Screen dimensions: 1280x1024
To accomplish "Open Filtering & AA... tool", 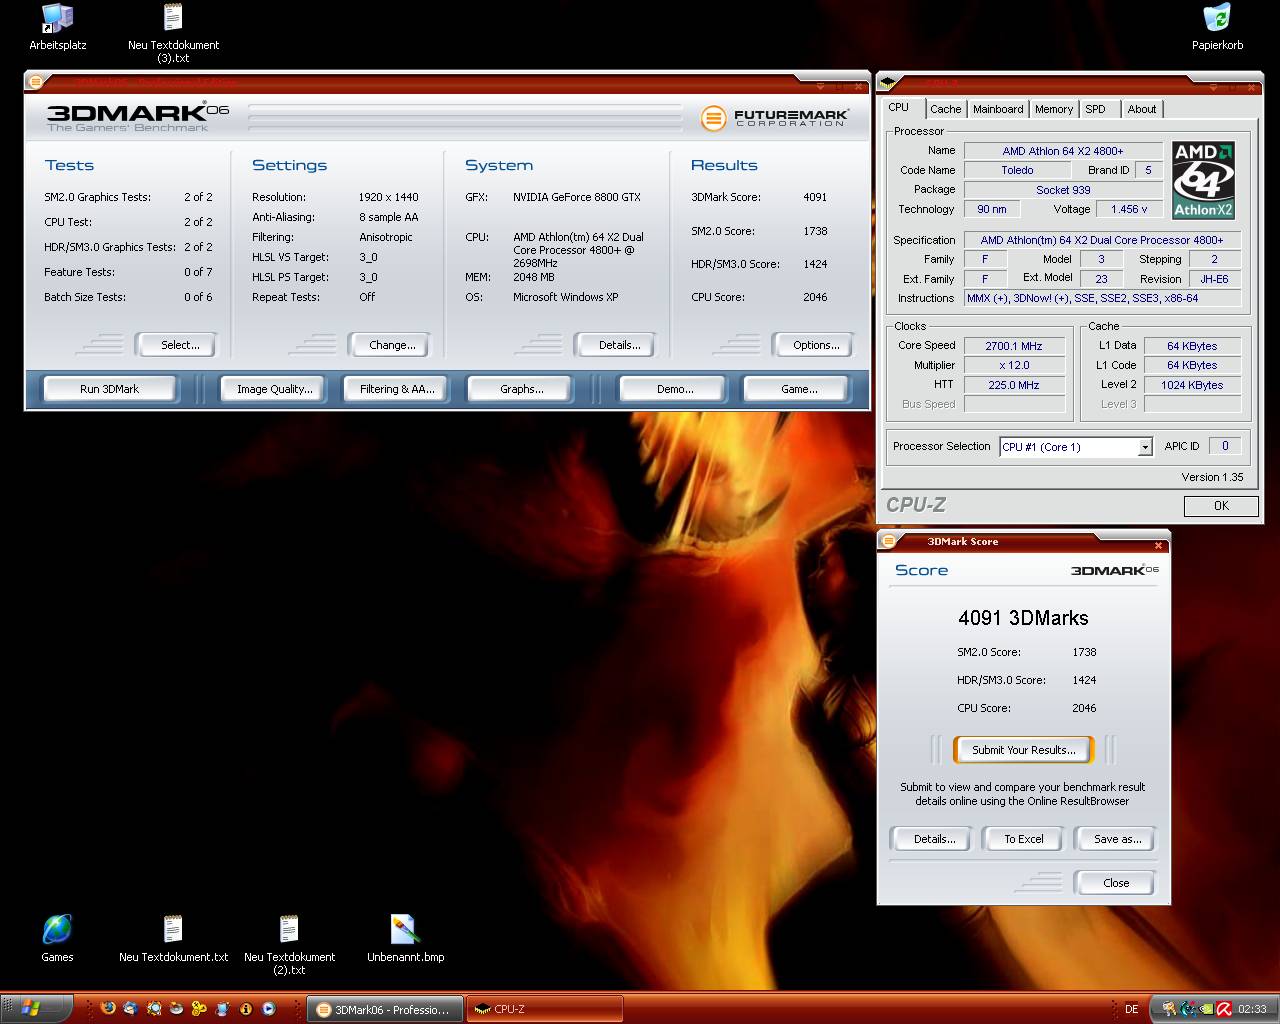I will tap(397, 389).
